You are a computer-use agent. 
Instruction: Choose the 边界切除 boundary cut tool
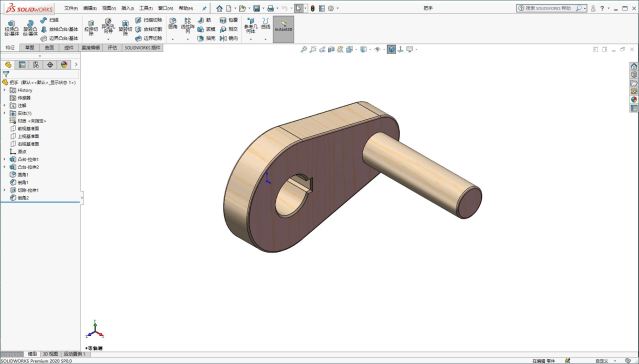click(148, 38)
